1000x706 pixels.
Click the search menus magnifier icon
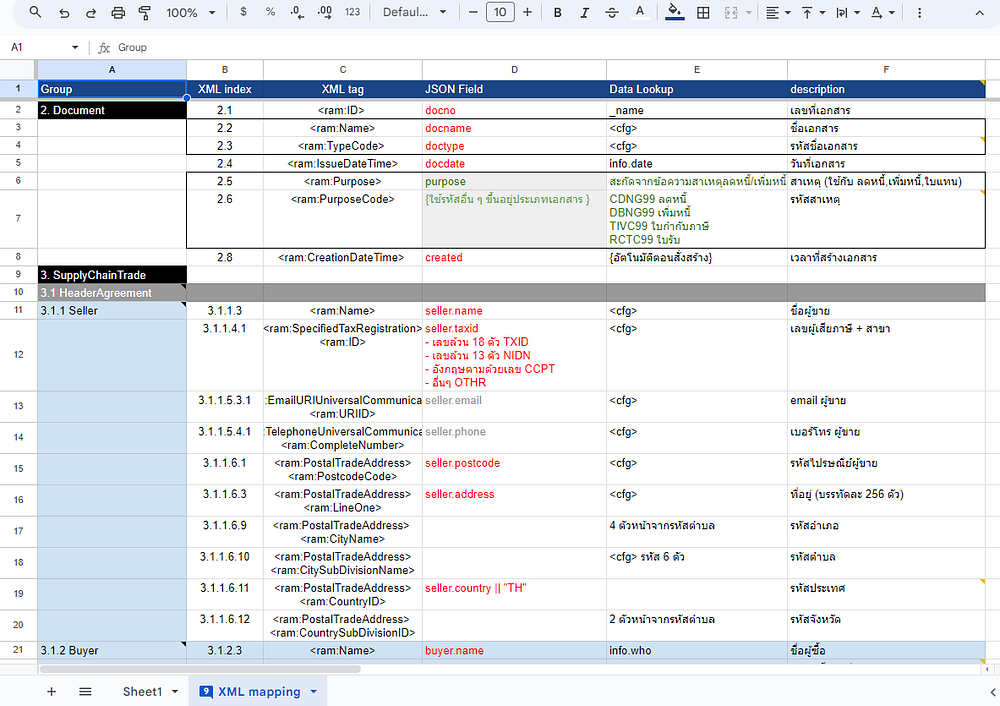pyautogui.click(x=36, y=13)
